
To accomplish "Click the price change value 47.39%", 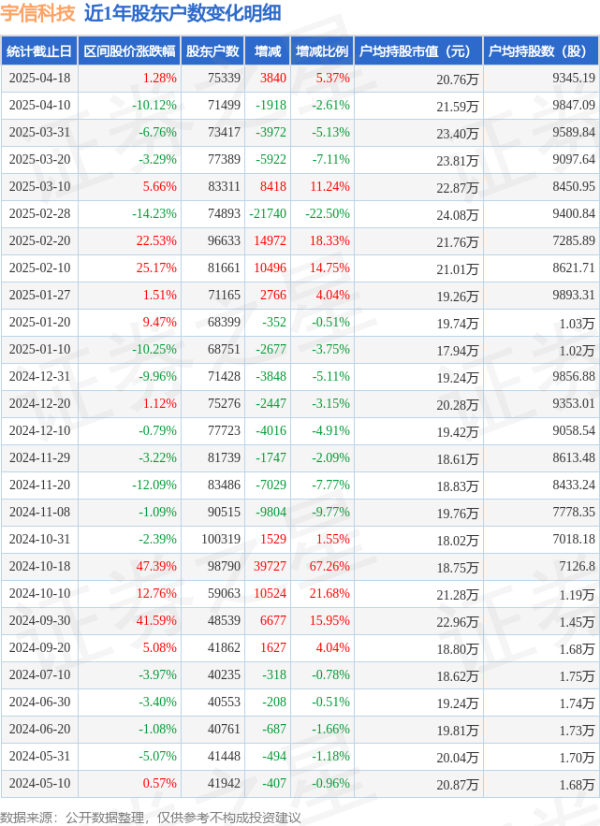I will pyautogui.click(x=156, y=566).
